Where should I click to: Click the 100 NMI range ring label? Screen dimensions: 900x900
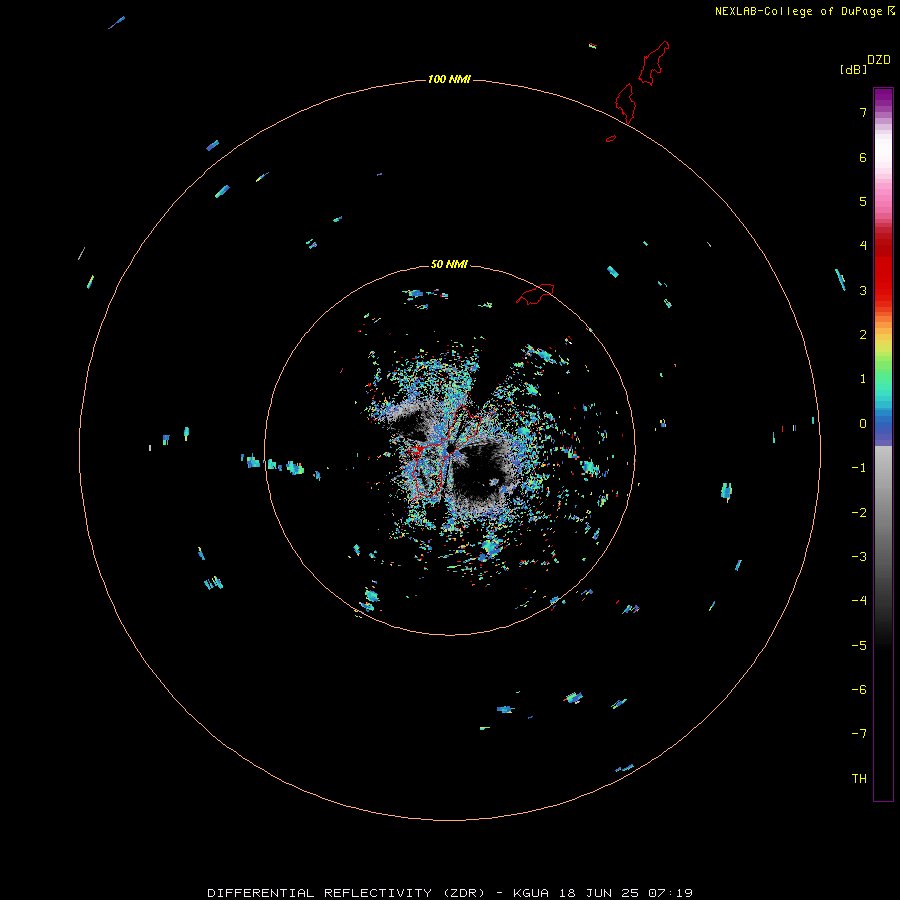click(449, 79)
